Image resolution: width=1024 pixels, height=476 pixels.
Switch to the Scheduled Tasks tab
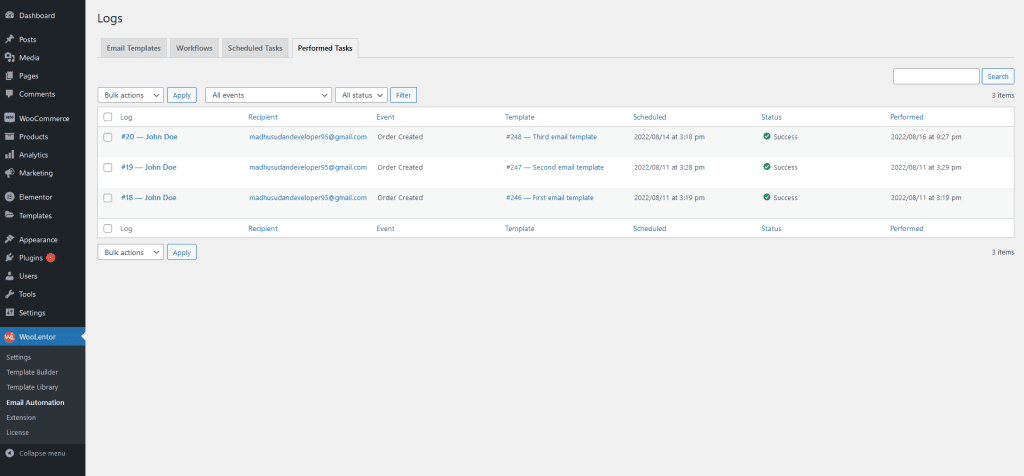pyautogui.click(x=256, y=48)
